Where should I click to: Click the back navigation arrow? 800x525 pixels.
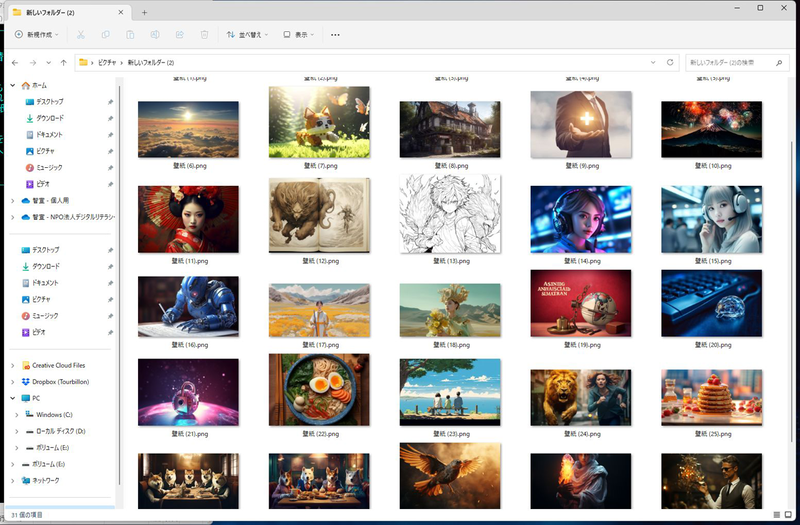pyautogui.click(x=15, y=62)
